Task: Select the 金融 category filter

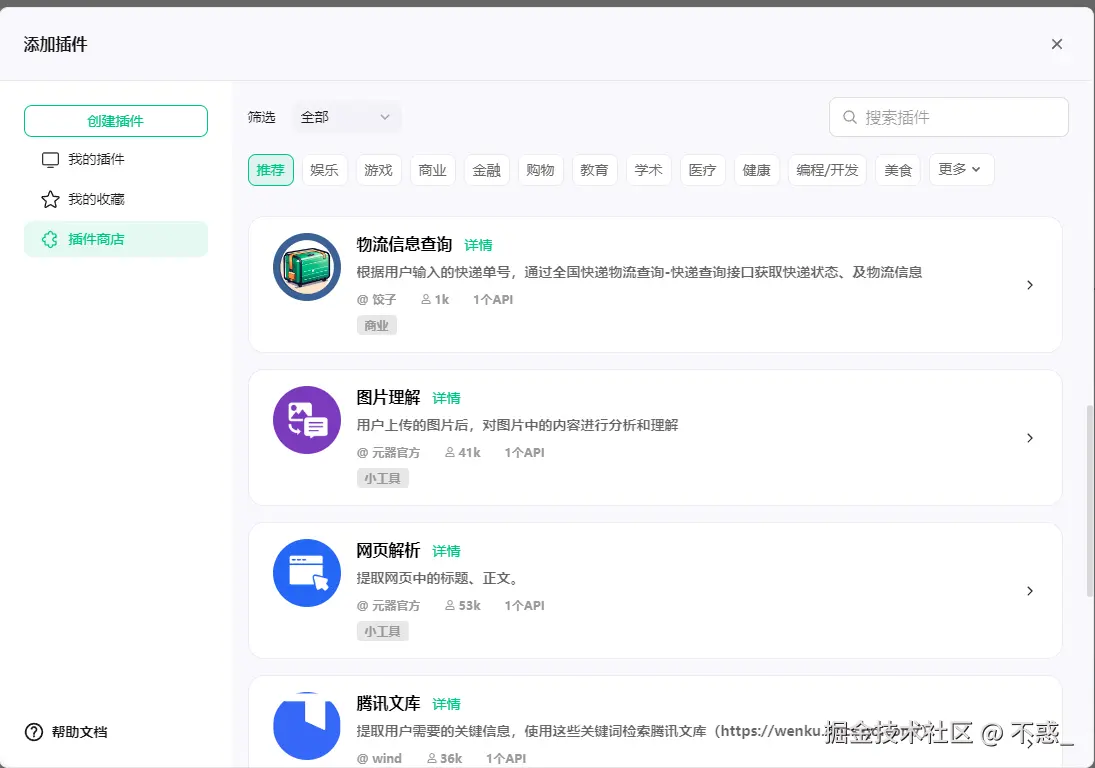Action: point(487,169)
